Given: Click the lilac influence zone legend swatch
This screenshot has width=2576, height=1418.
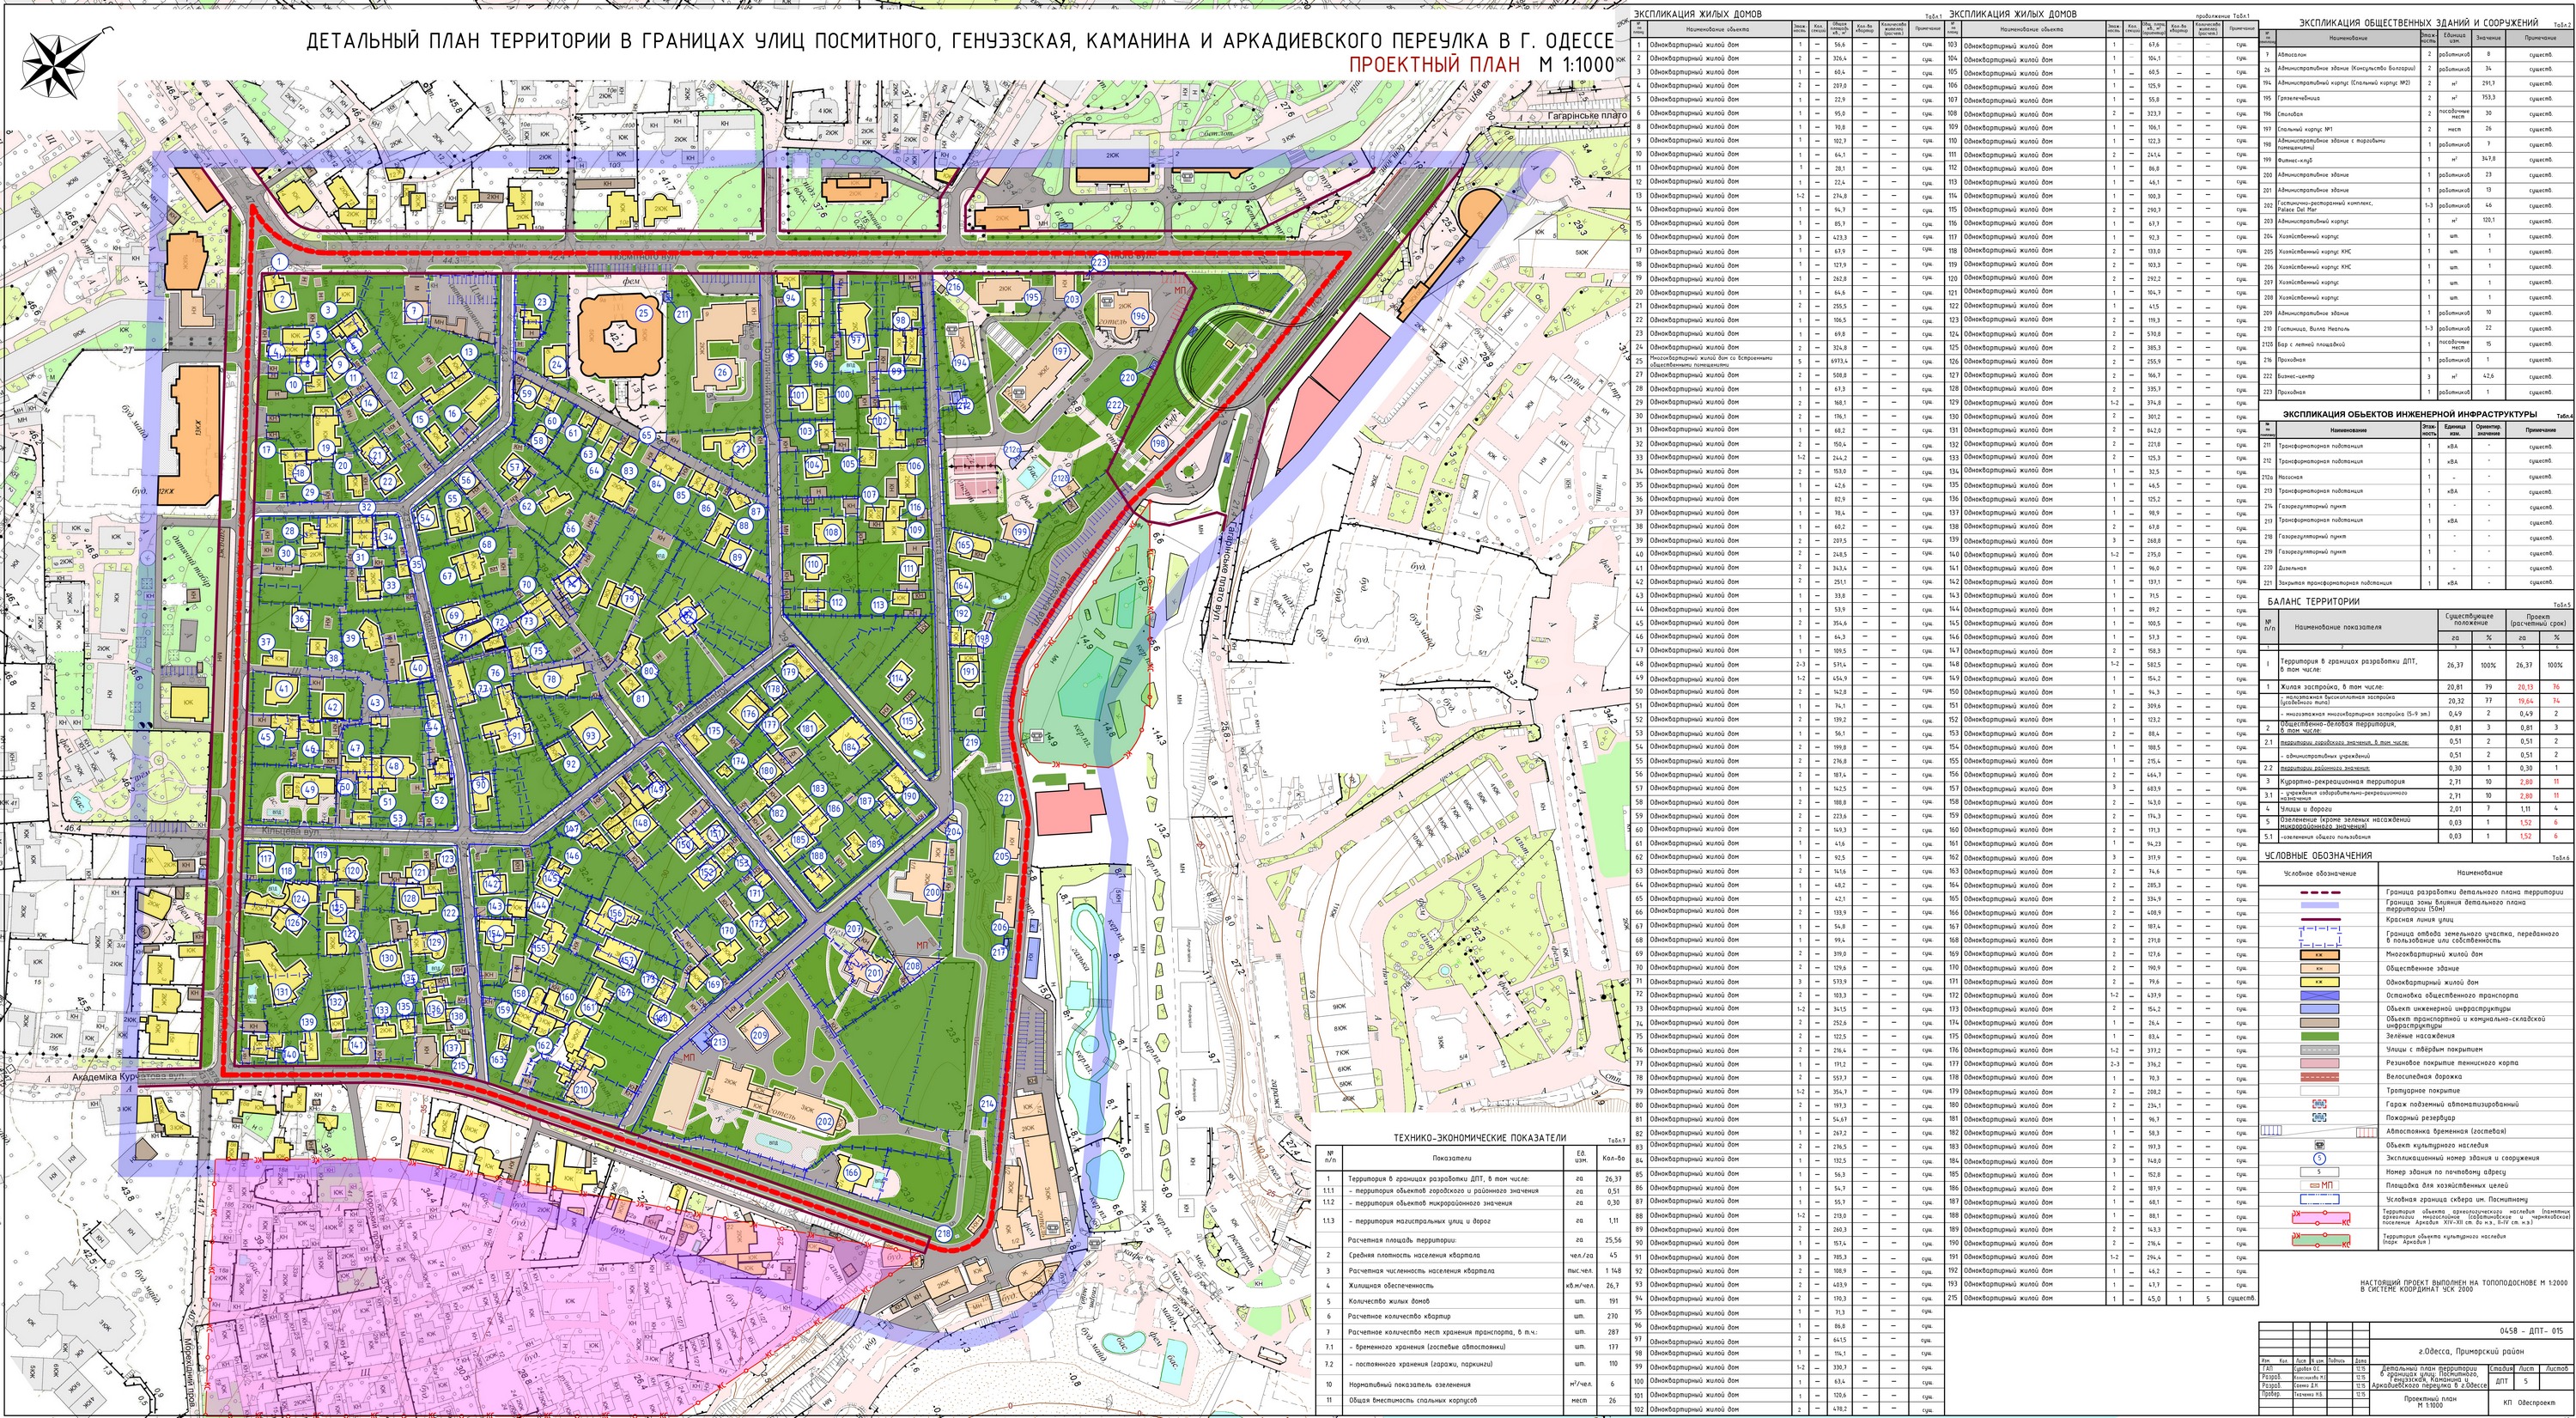Looking at the screenshot, I should pos(2320,905).
